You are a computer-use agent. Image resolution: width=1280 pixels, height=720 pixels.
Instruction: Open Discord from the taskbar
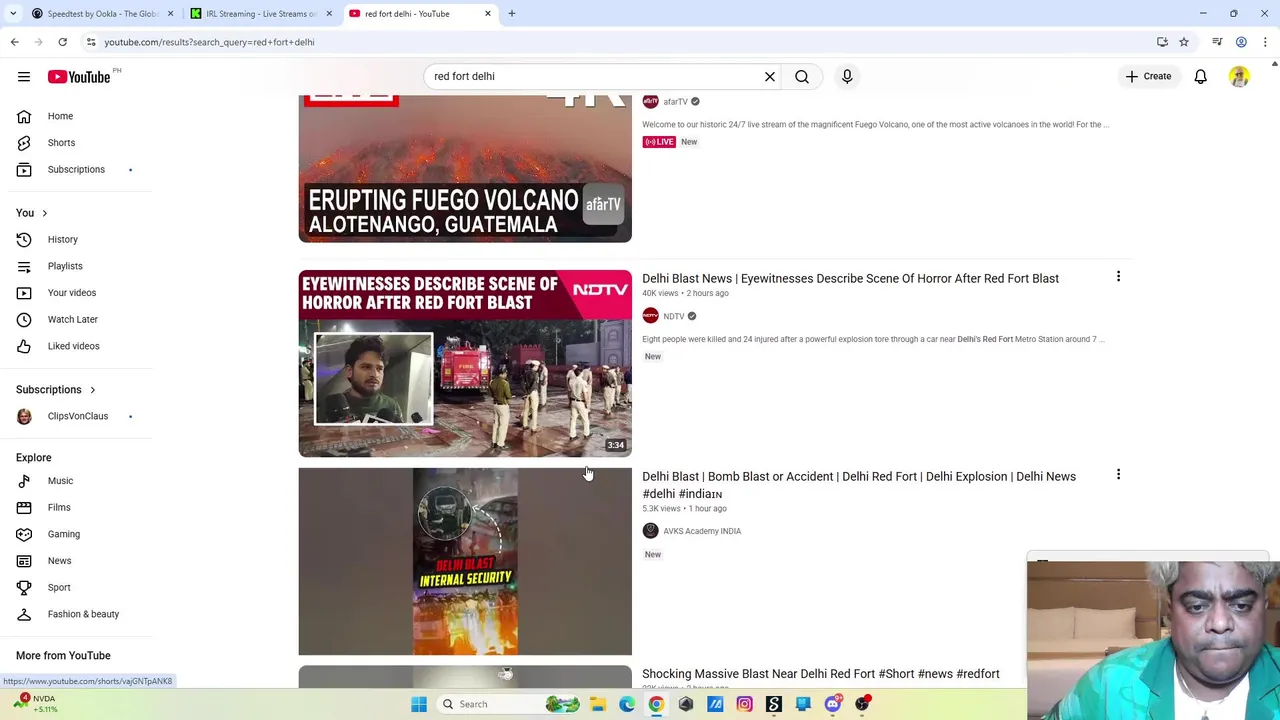(832, 704)
